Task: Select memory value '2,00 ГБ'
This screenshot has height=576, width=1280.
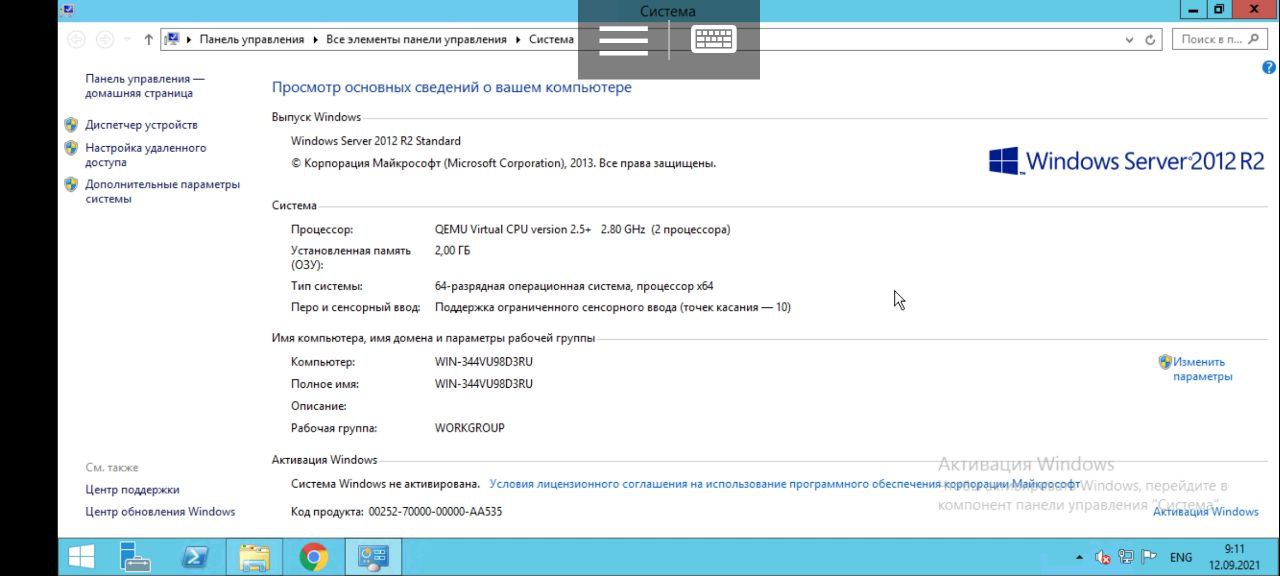Action: 452,251
